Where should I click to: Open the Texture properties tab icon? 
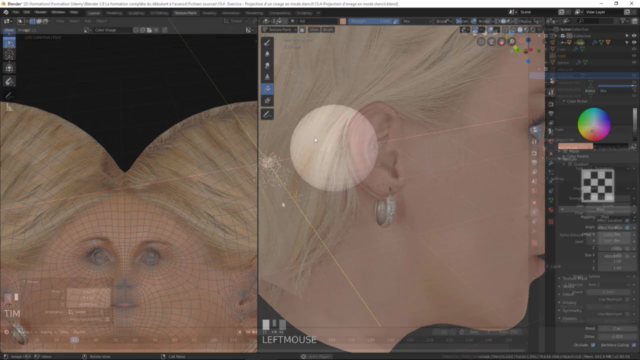[x=551, y=222]
